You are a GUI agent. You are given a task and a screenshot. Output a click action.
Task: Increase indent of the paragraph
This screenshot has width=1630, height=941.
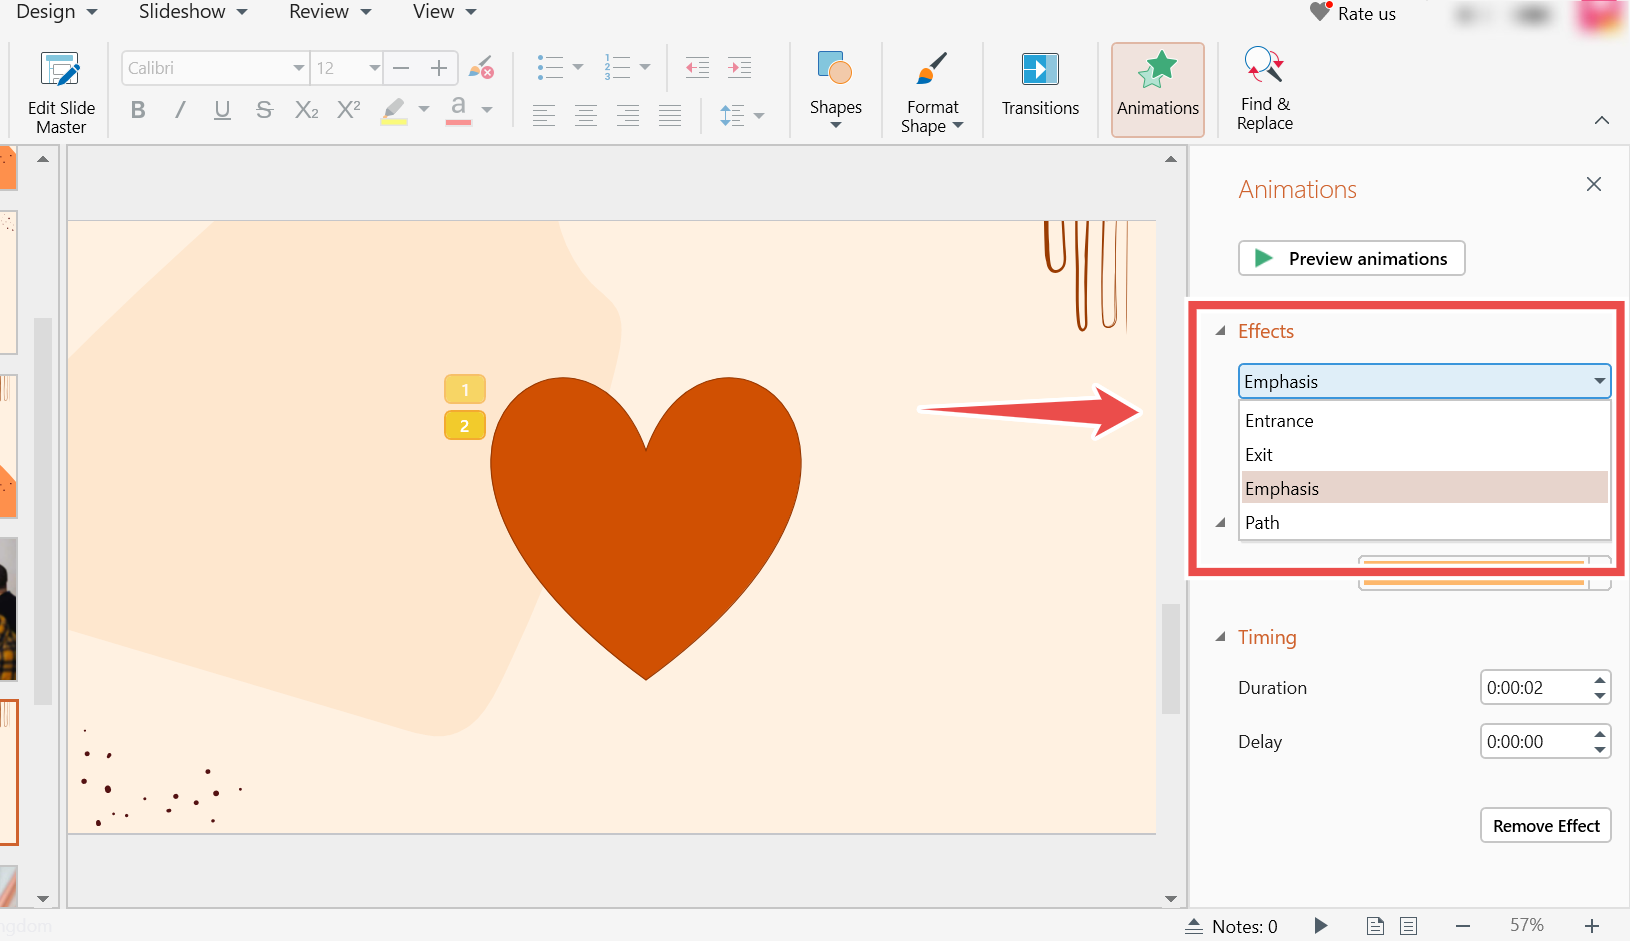pyautogui.click(x=739, y=68)
